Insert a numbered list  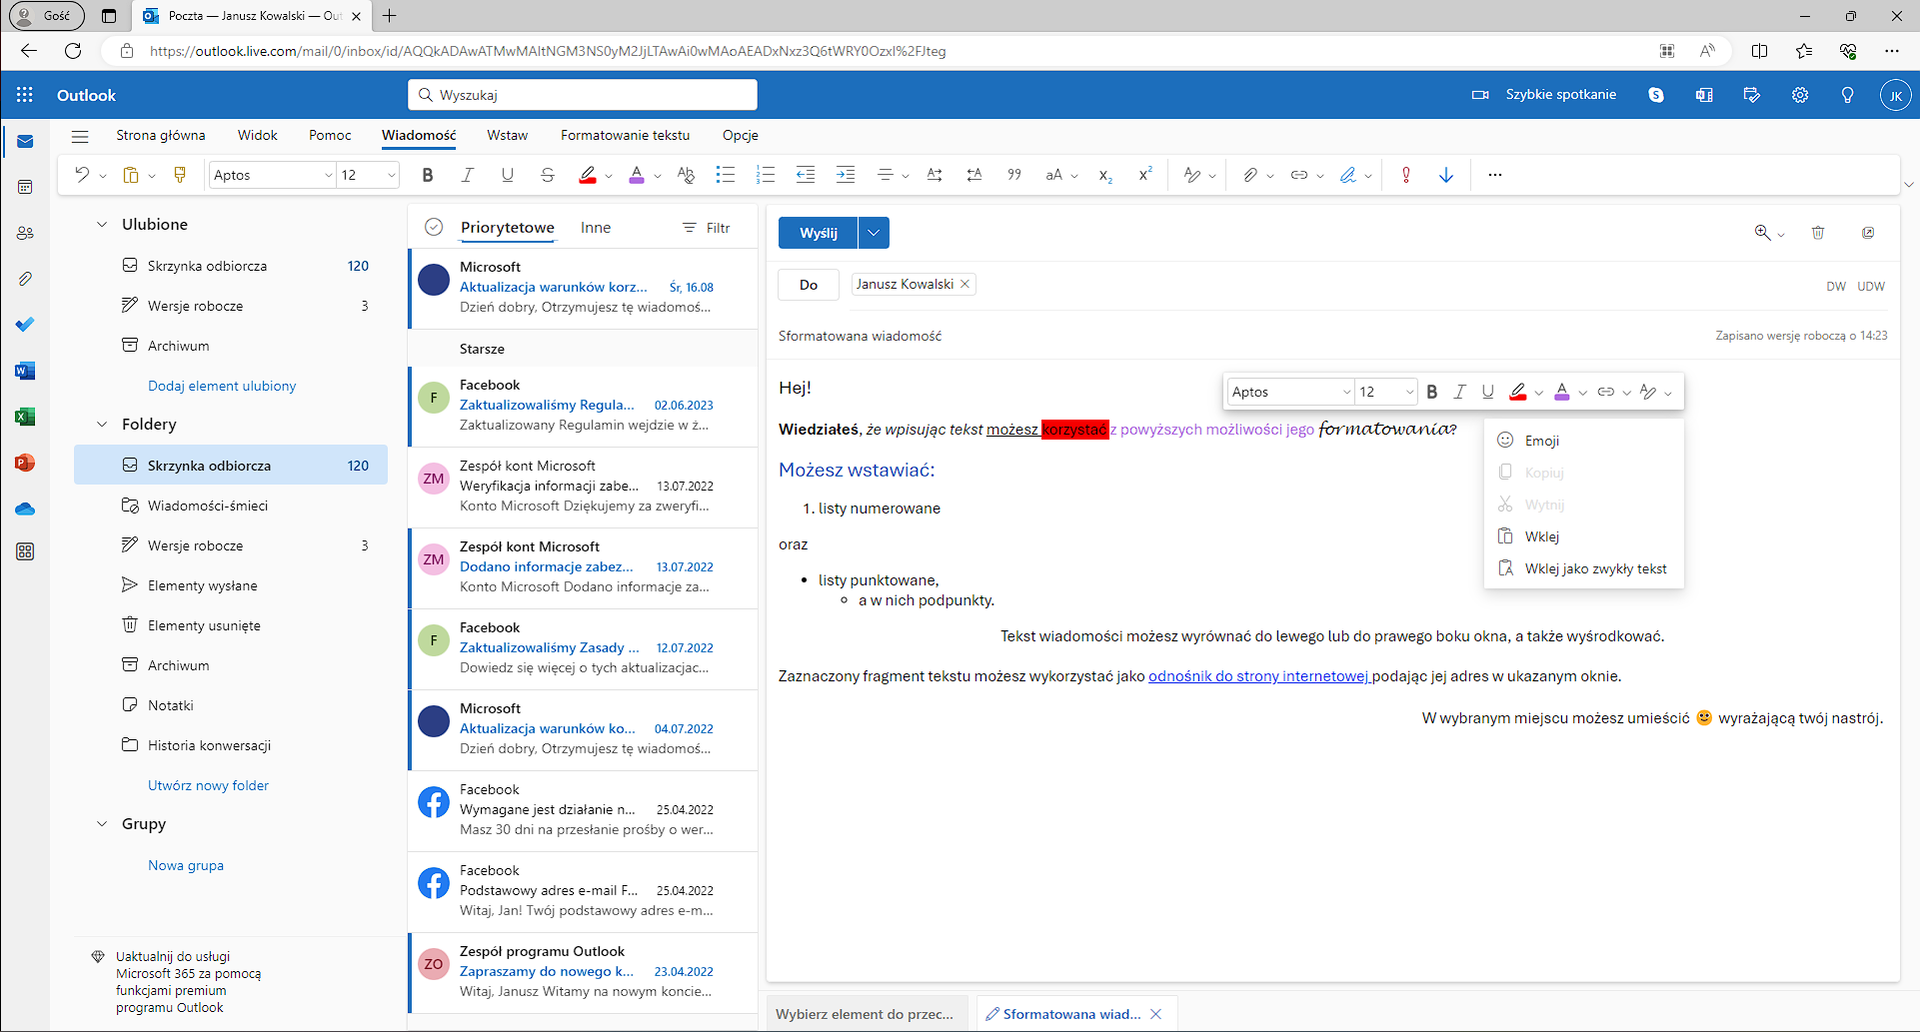click(766, 175)
